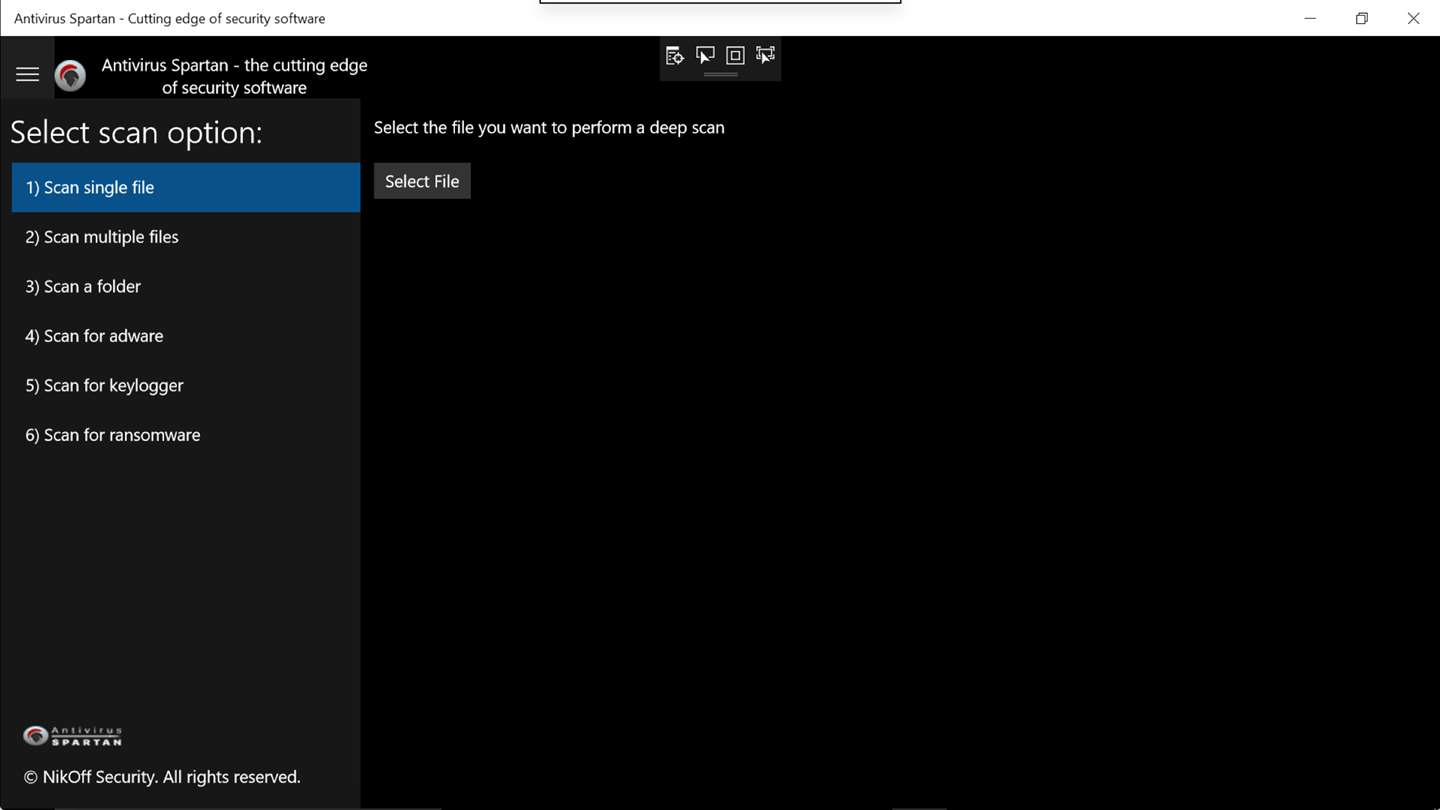Click the Select File button
1440x810 pixels.
[422, 181]
